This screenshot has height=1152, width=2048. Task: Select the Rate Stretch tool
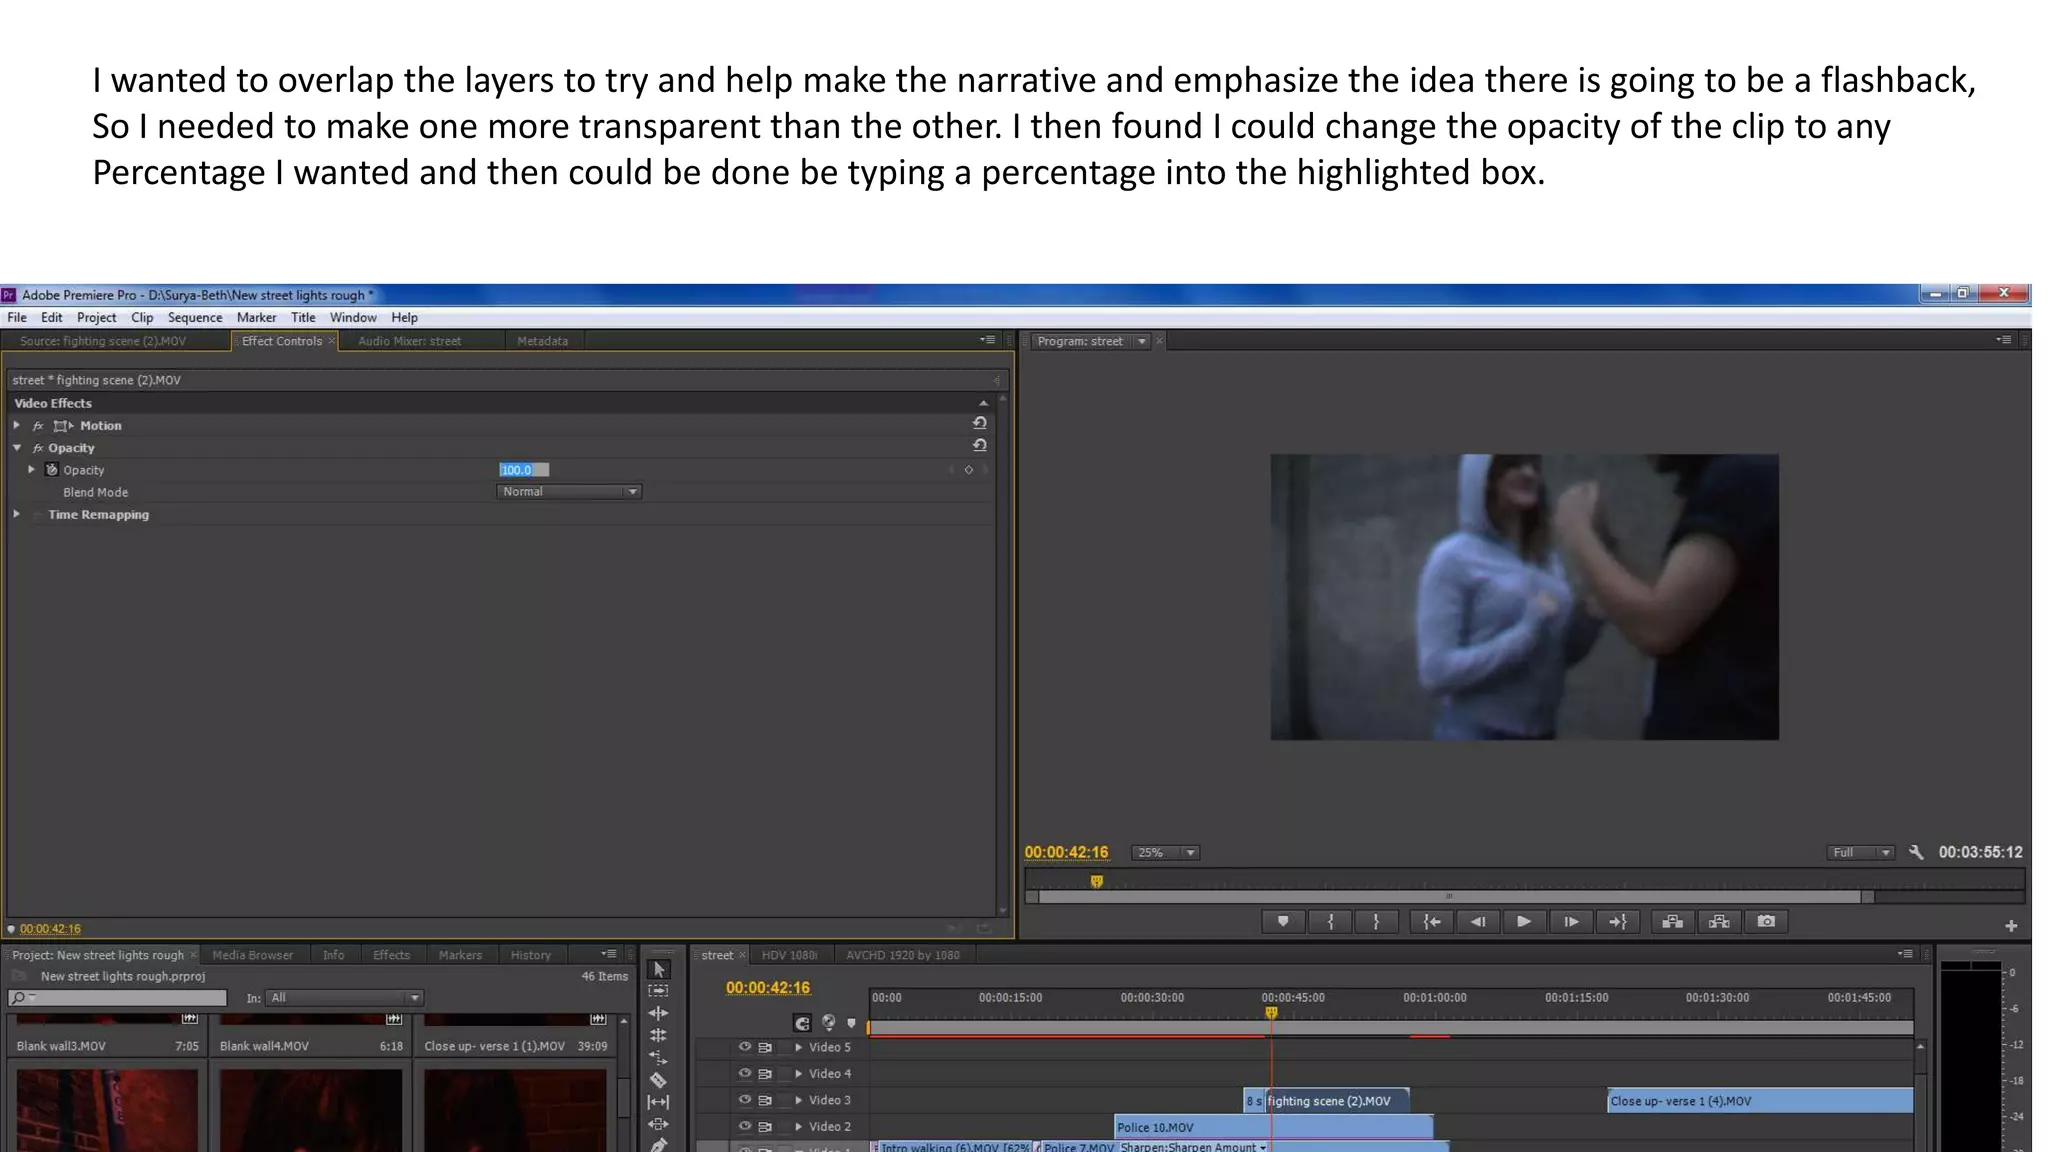[658, 1057]
